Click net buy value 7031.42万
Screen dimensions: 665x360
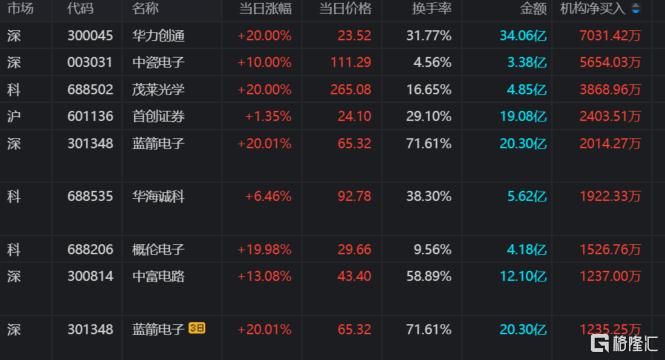[x=610, y=36]
